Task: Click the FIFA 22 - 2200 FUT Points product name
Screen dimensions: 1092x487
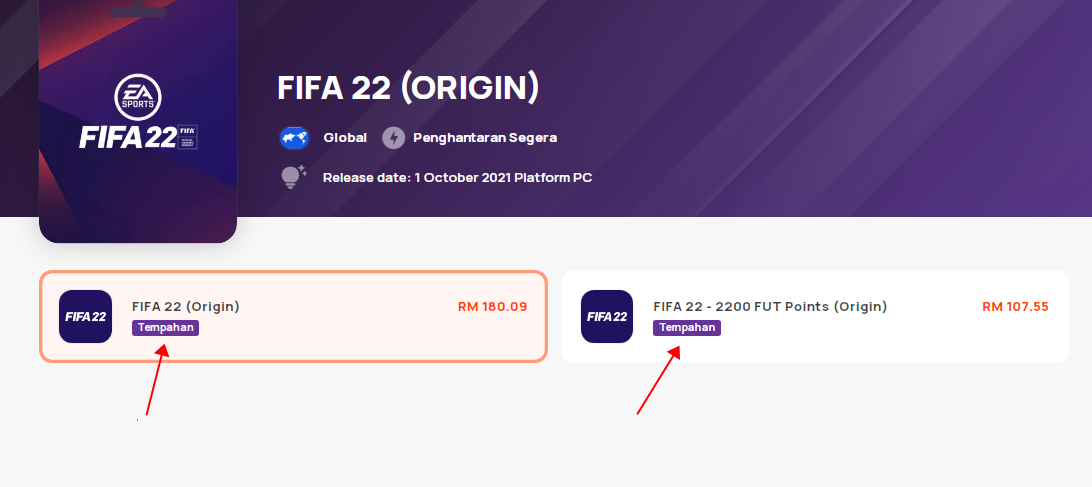Action: coord(770,307)
